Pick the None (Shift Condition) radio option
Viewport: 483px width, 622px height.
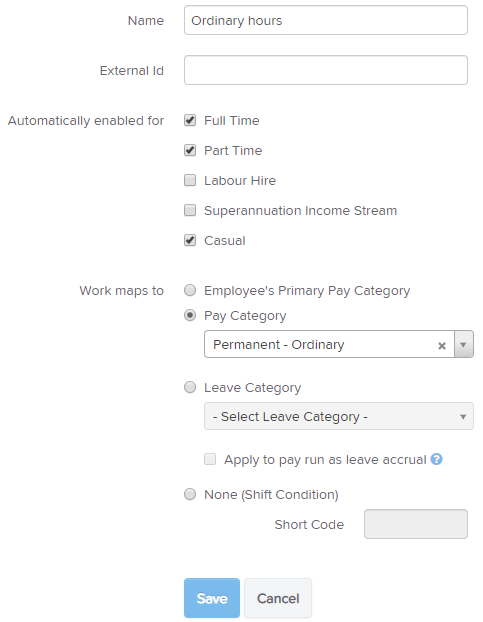[x=190, y=494]
